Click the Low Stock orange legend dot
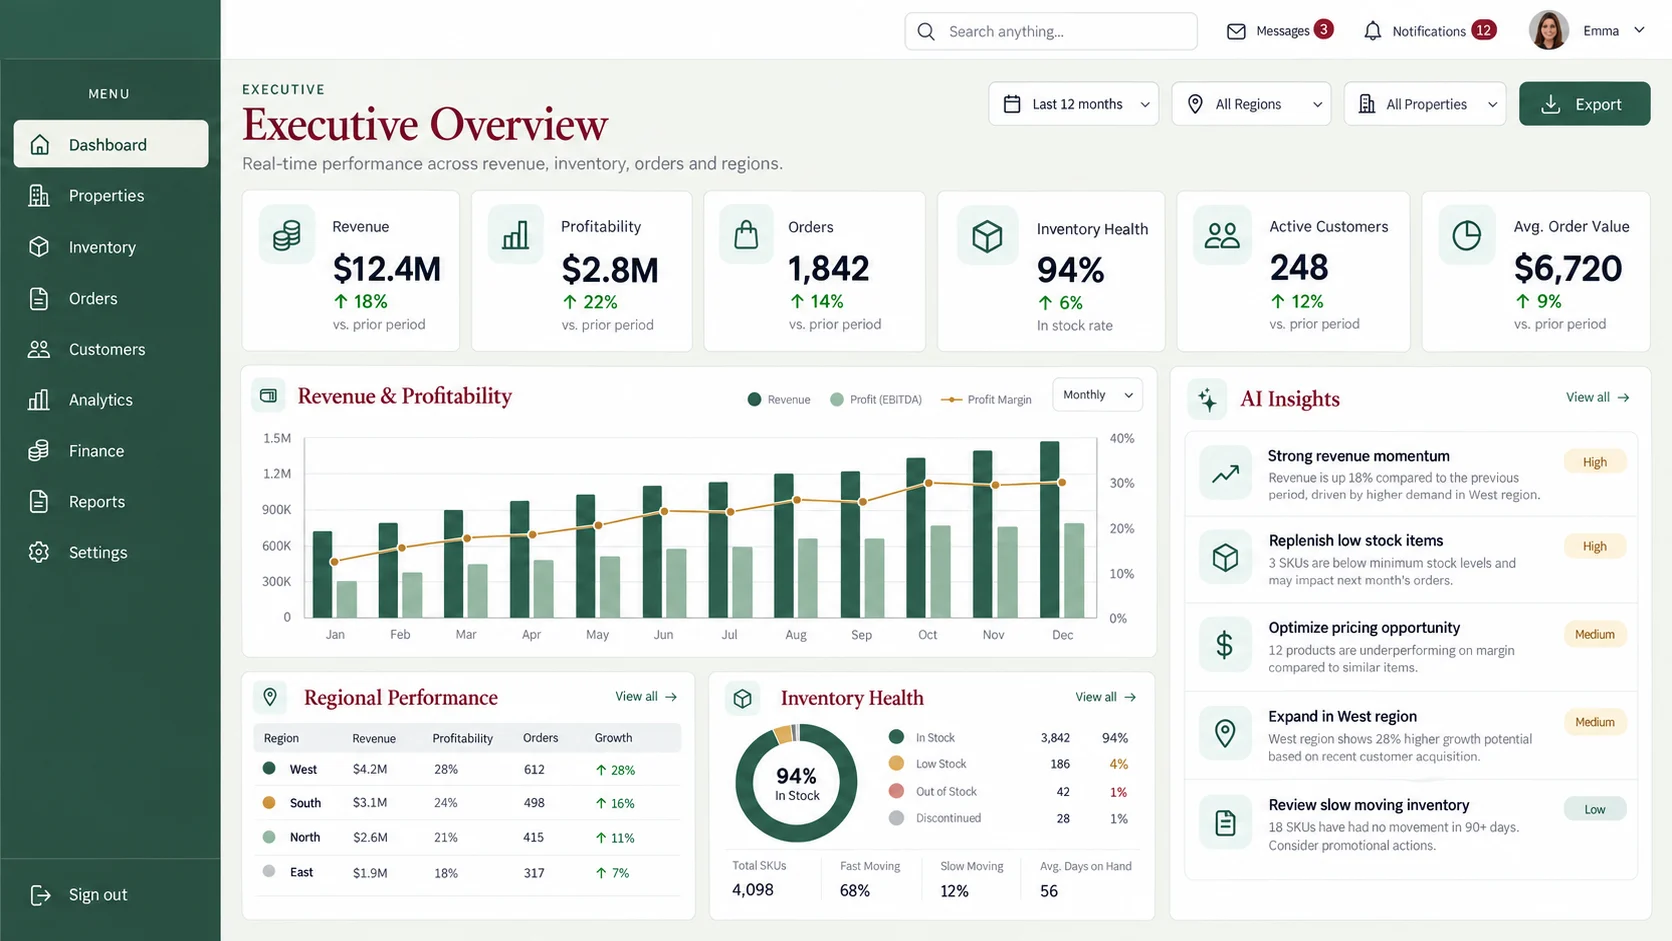The width and height of the screenshot is (1672, 941). pyautogui.click(x=896, y=763)
